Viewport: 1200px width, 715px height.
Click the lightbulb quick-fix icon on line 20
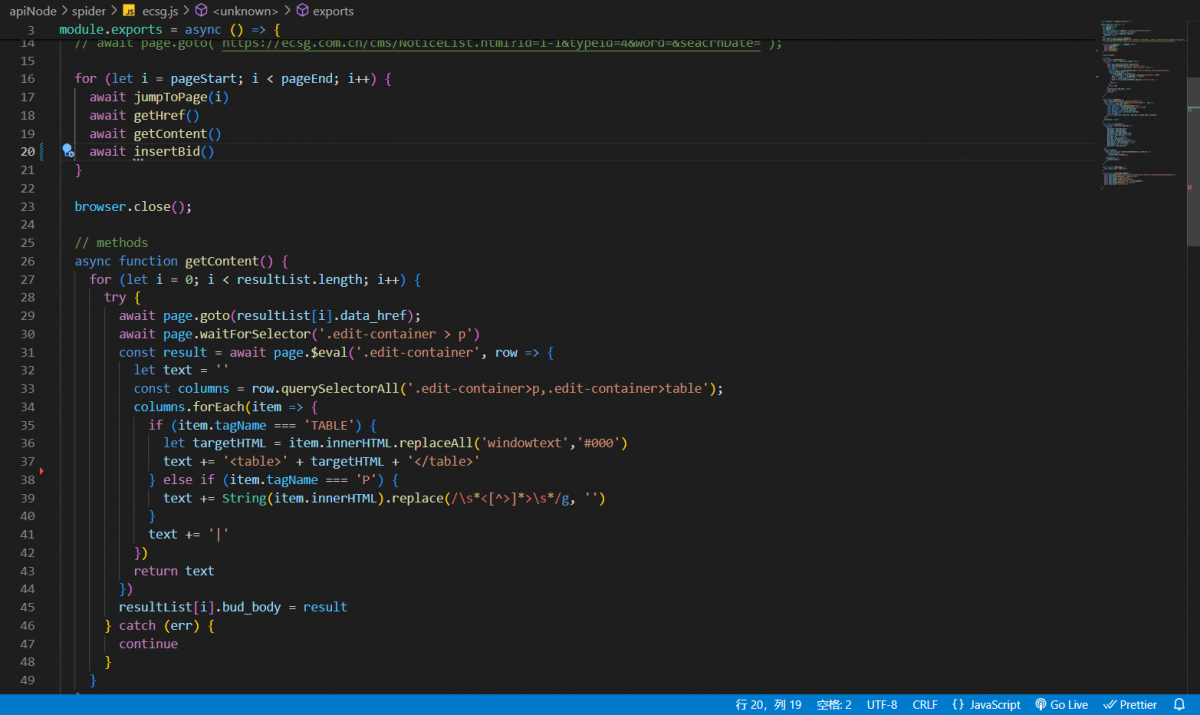tap(67, 151)
